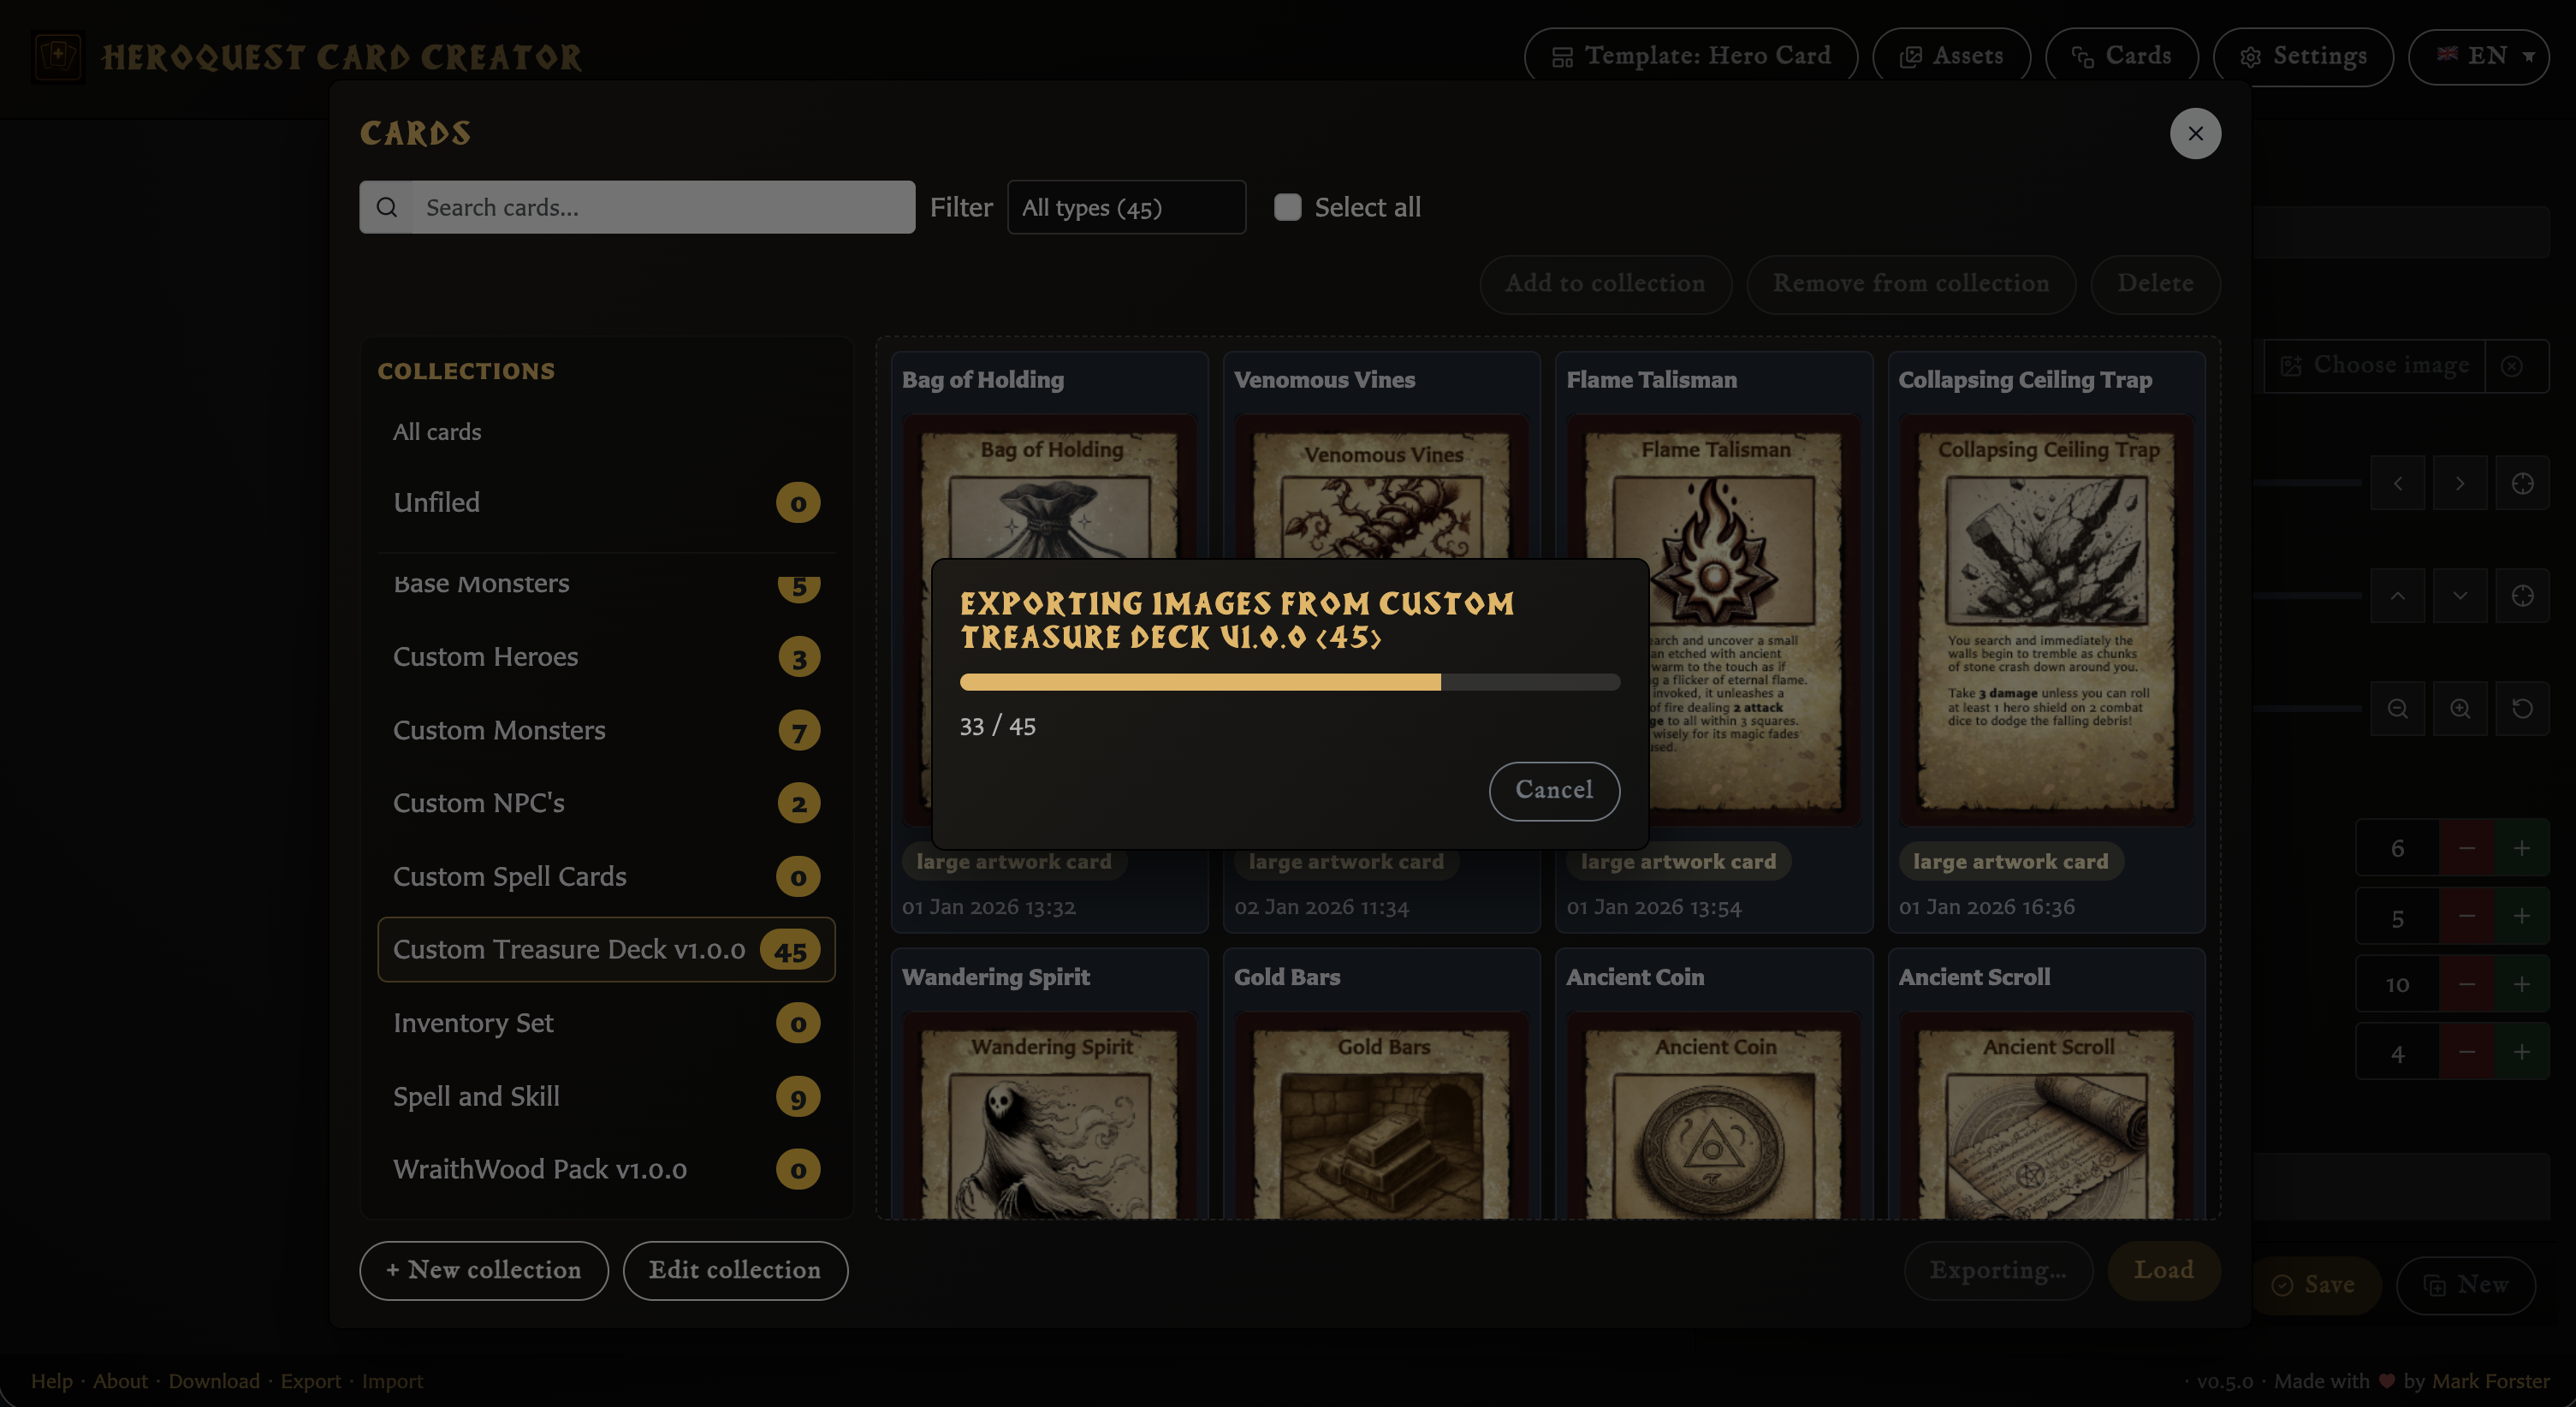This screenshot has width=2576, height=1407.
Task: Open the Export footer link
Action: point(311,1382)
